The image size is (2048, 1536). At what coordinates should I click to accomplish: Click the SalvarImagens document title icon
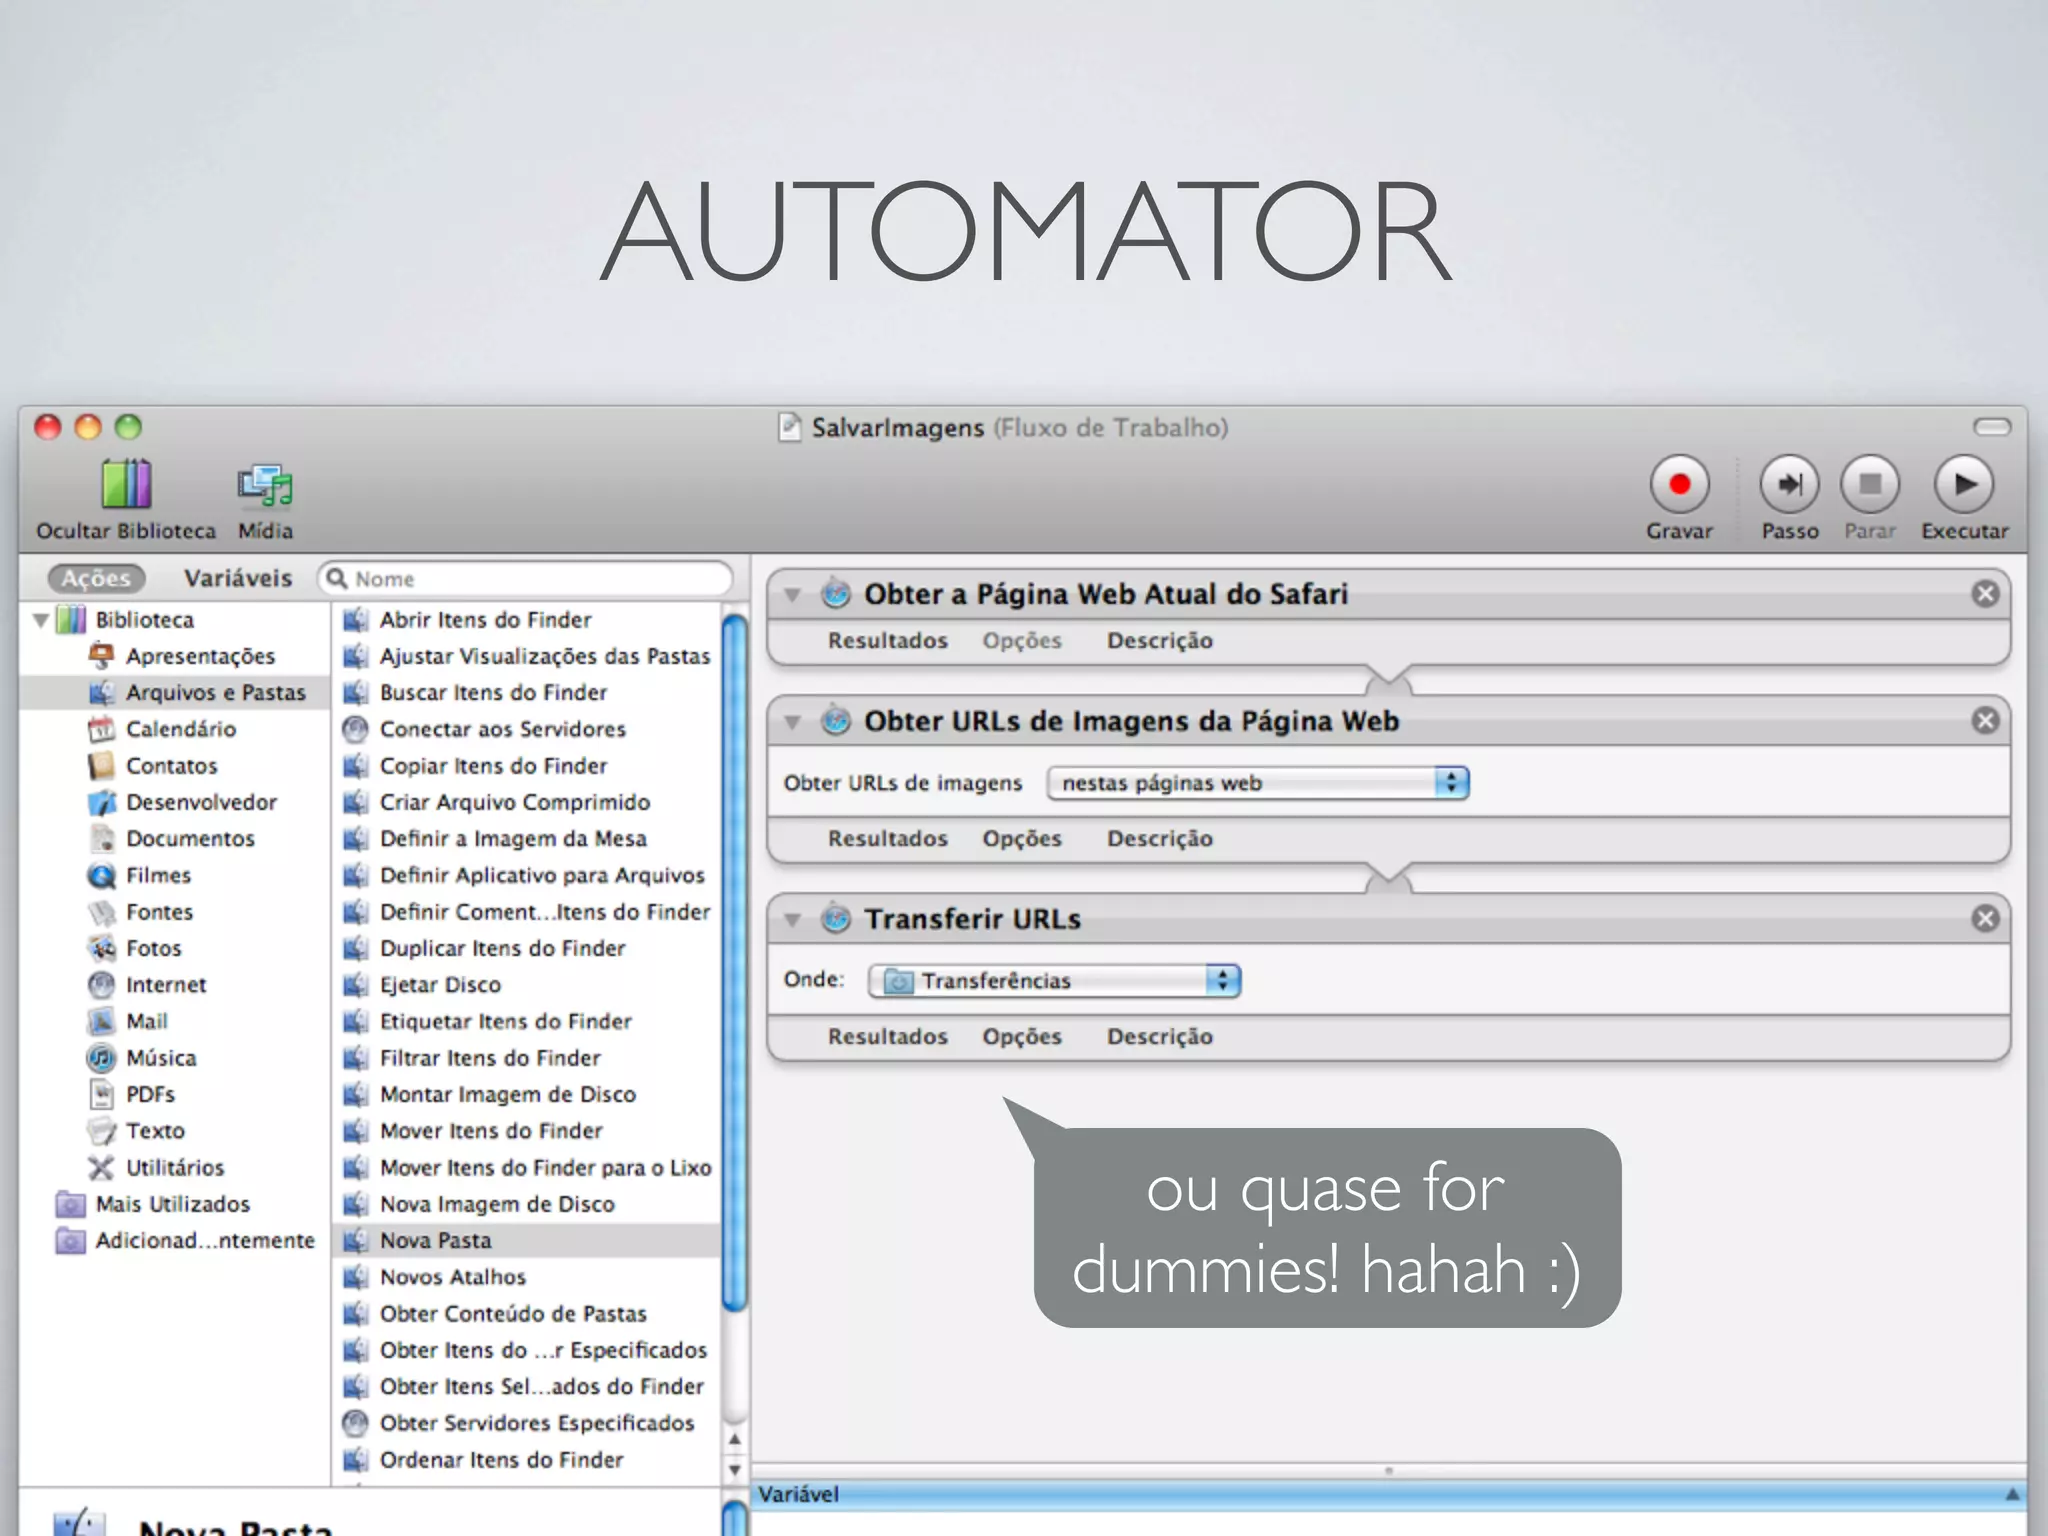(790, 428)
